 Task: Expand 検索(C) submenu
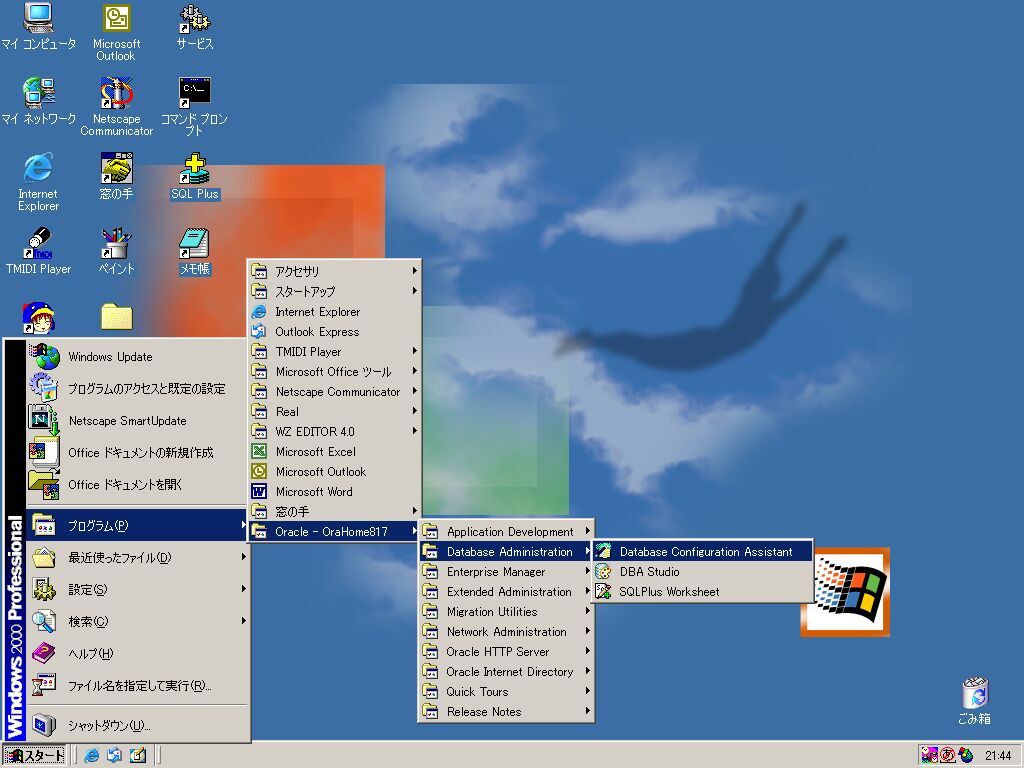[x=136, y=621]
